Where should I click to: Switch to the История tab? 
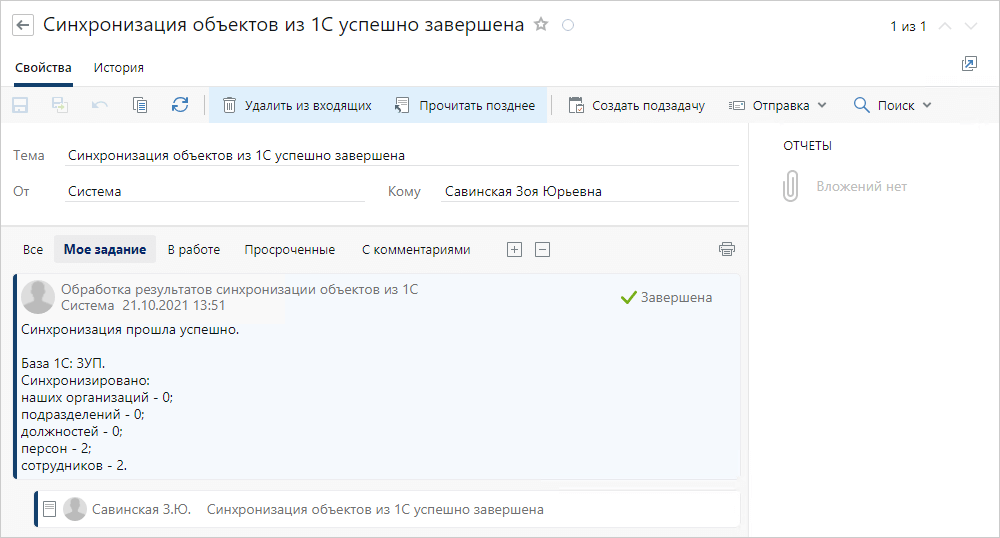pos(119,68)
